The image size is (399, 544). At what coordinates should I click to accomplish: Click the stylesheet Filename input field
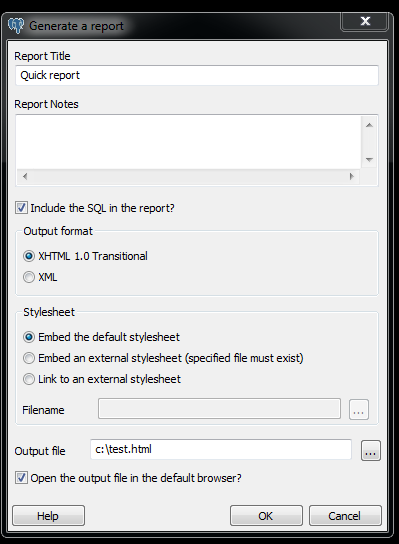(219, 409)
